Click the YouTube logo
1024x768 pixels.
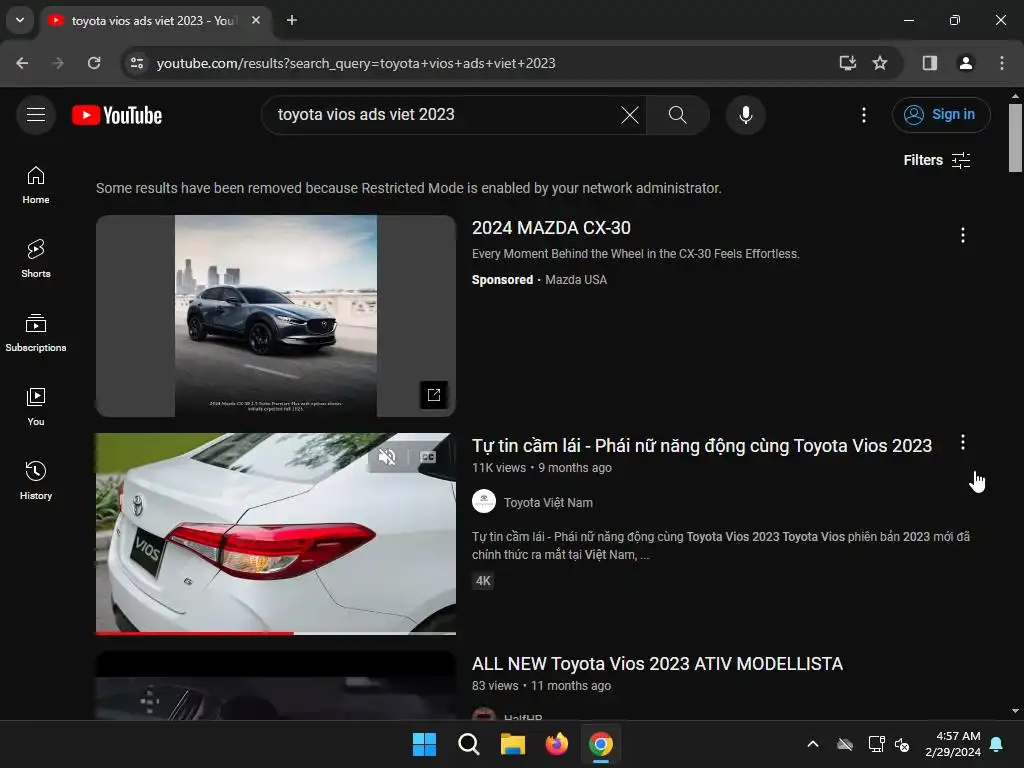coord(117,116)
